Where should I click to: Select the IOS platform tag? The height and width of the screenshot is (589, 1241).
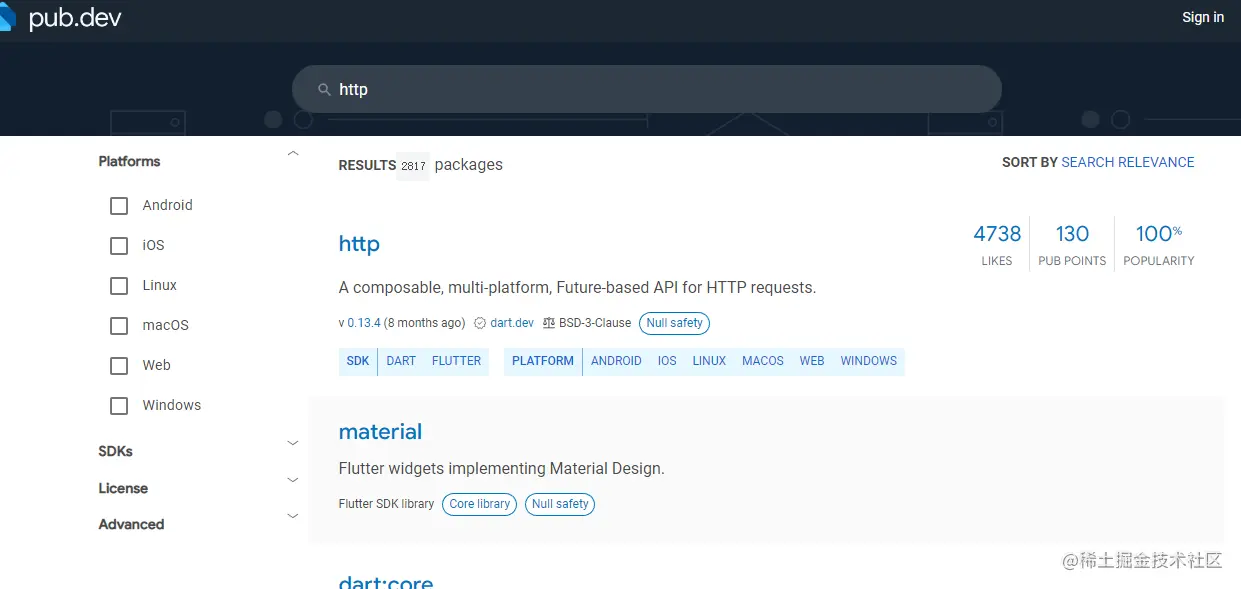pyautogui.click(x=667, y=361)
